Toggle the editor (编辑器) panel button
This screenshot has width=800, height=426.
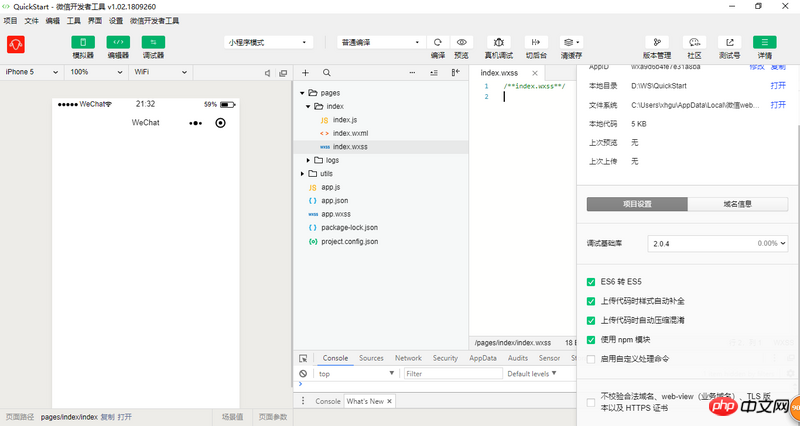click(118, 42)
